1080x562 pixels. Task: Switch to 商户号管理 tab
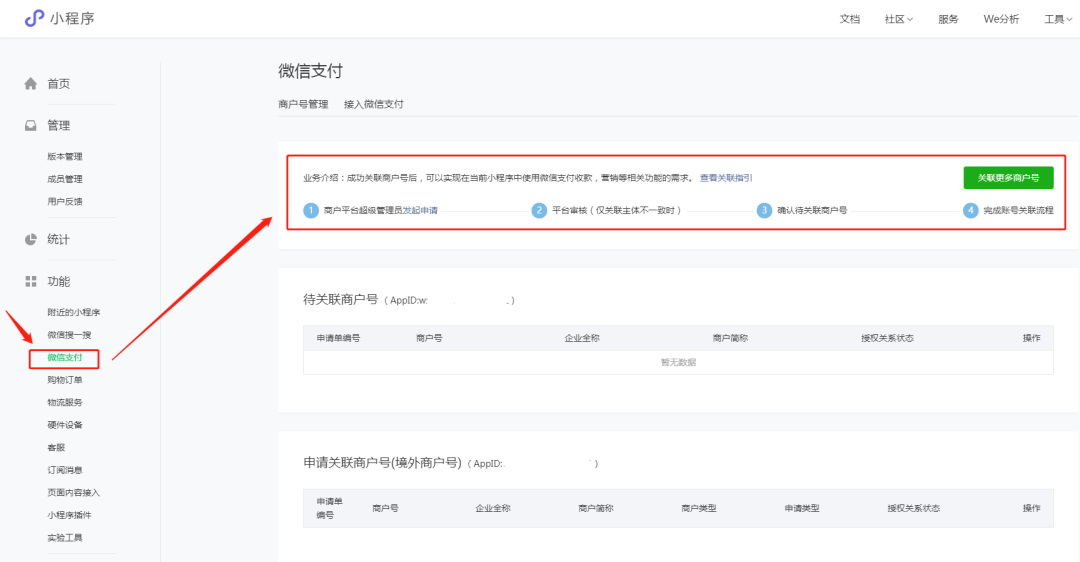pyautogui.click(x=303, y=104)
